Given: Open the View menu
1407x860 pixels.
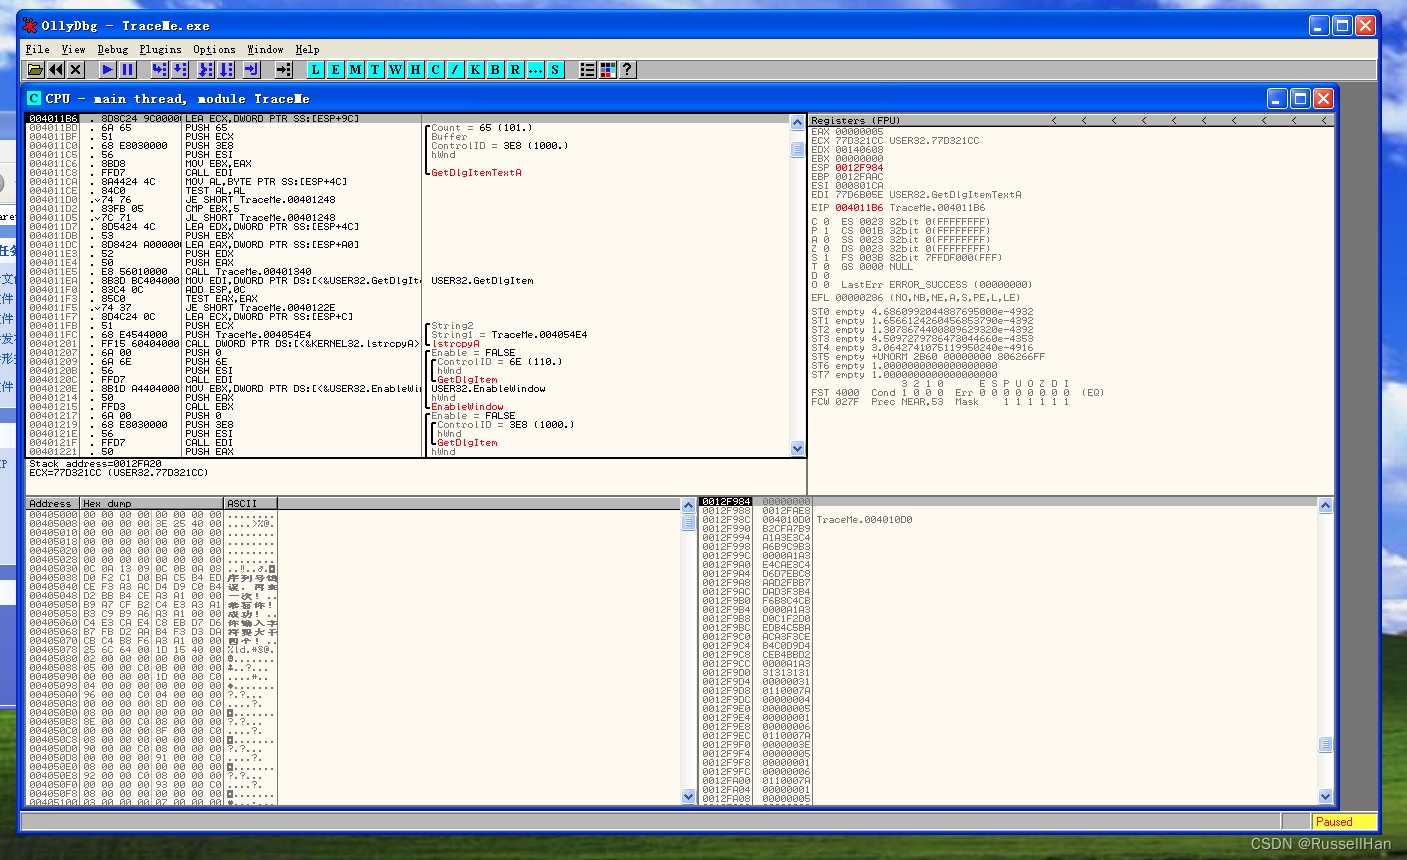Looking at the screenshot, I should pos(74,49).
